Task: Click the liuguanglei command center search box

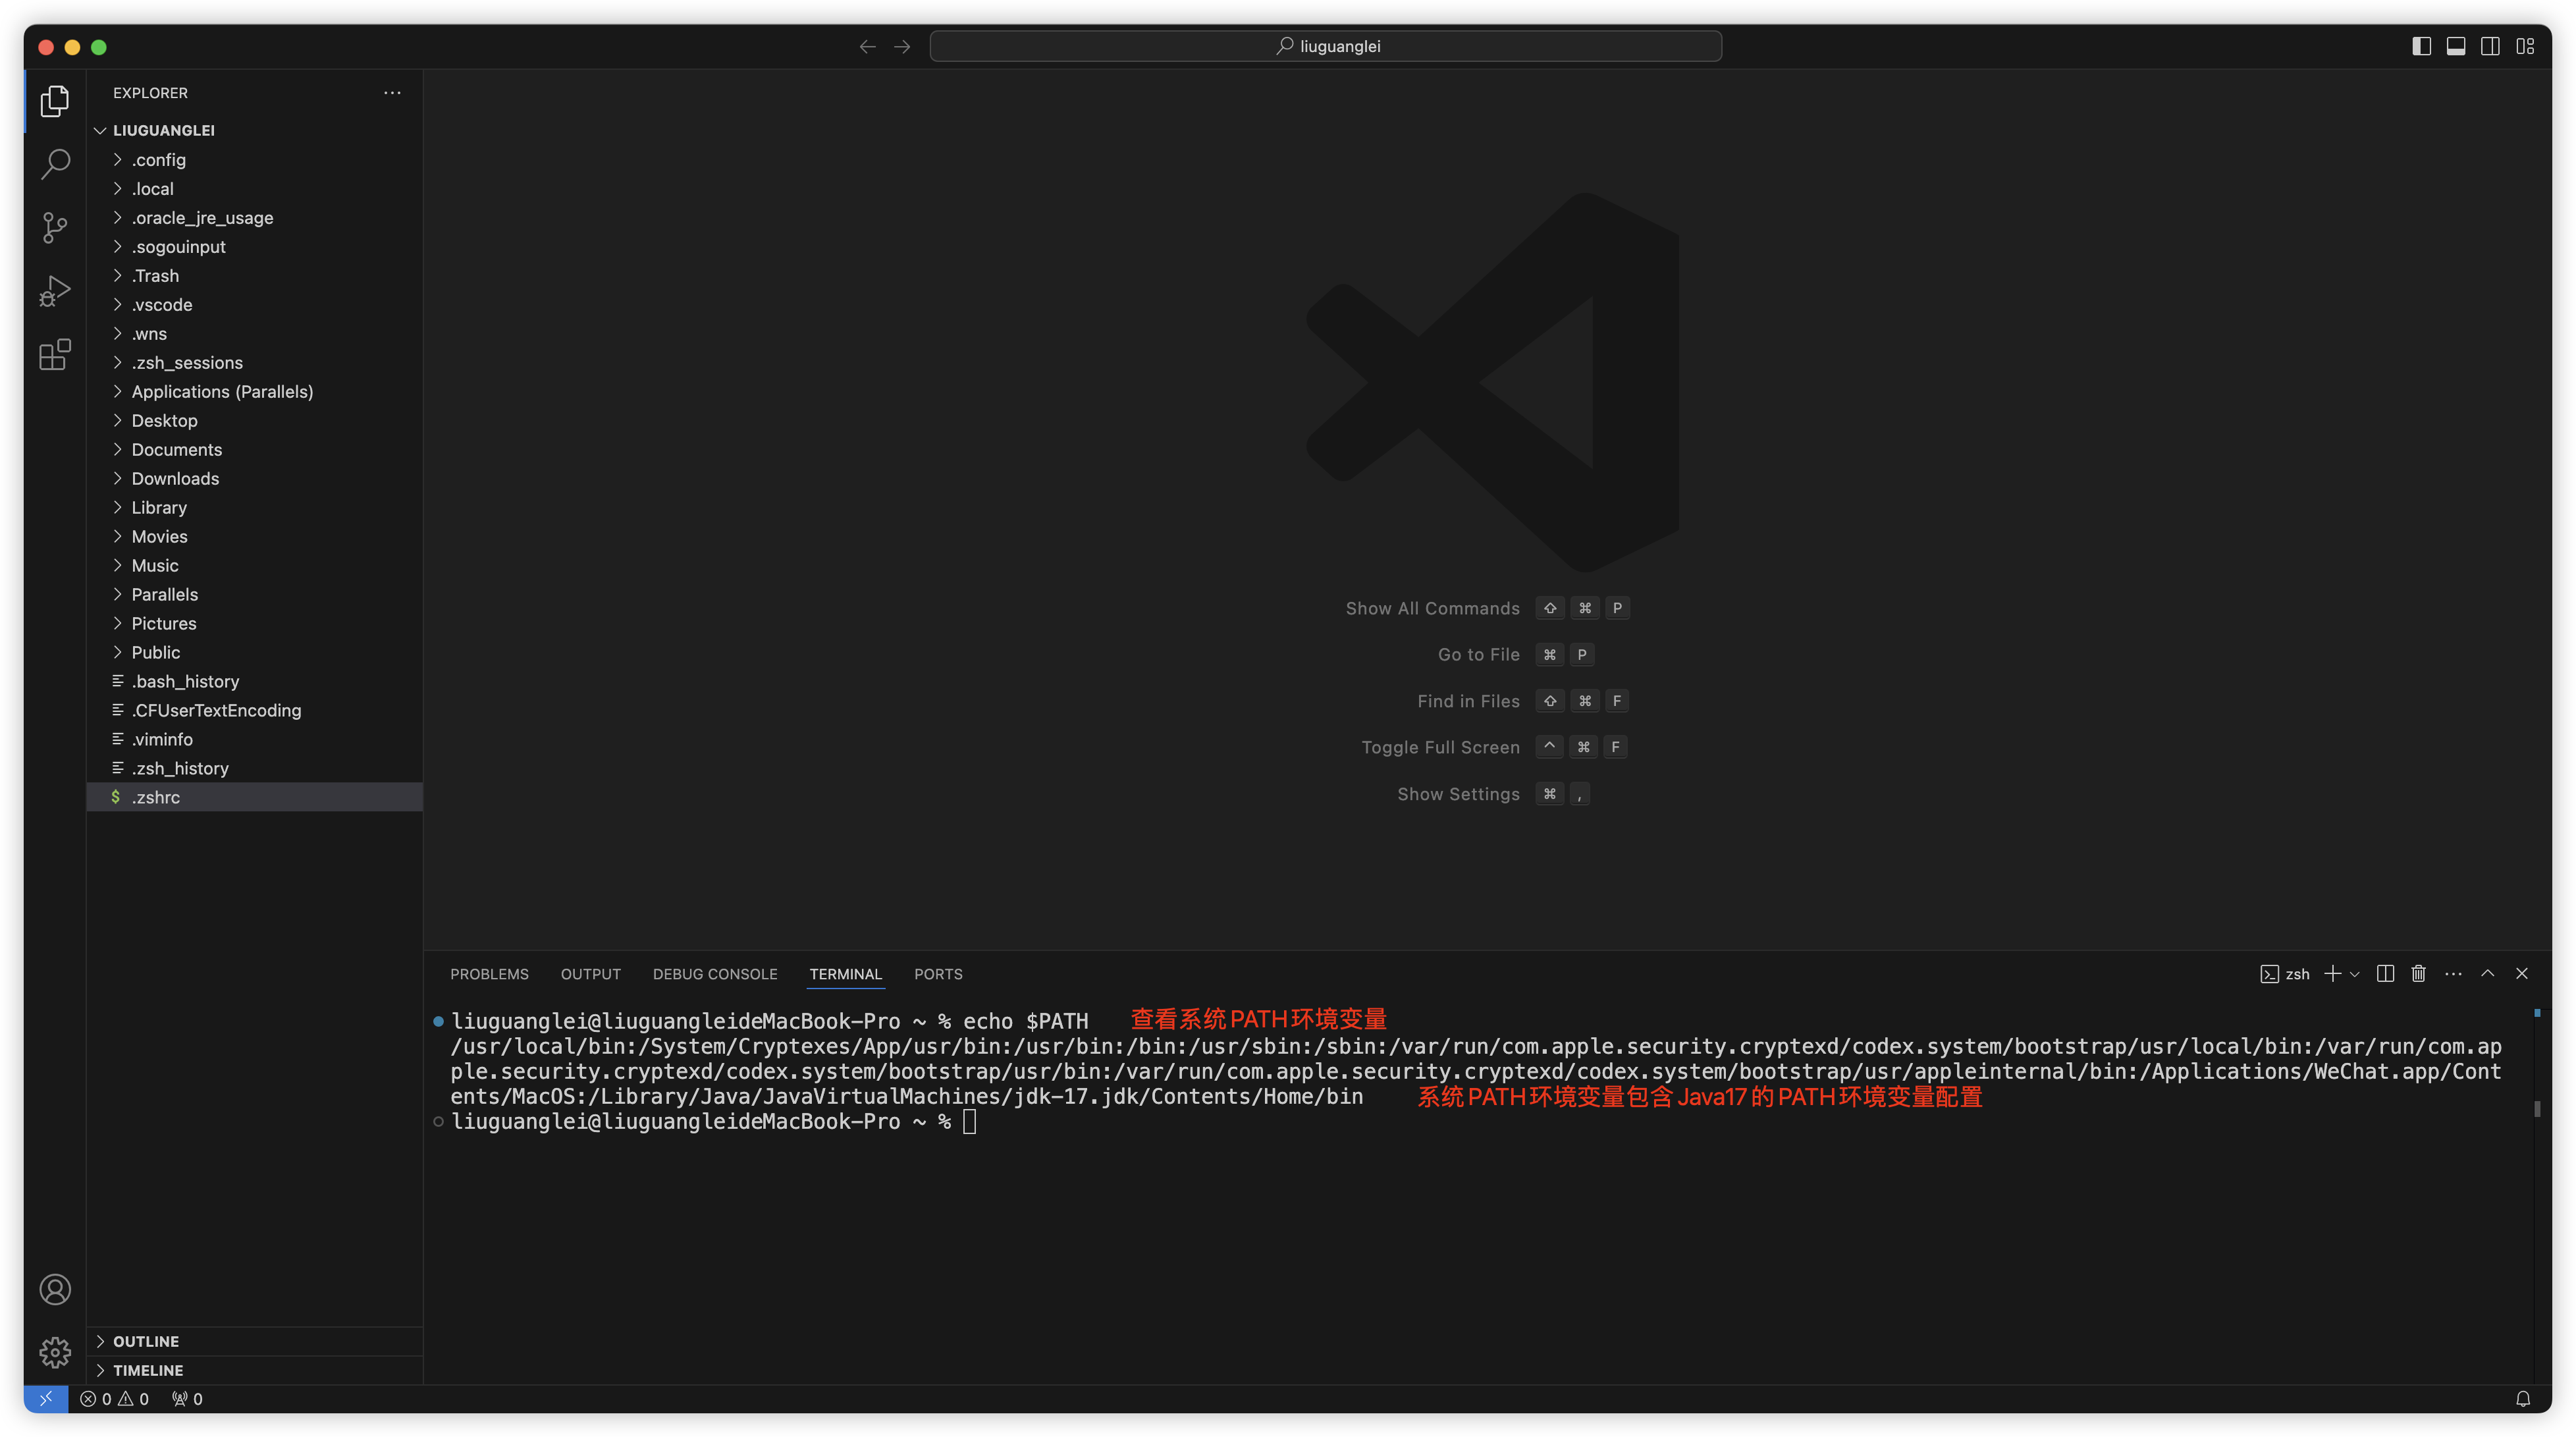Action: (x=1325, y=46)
